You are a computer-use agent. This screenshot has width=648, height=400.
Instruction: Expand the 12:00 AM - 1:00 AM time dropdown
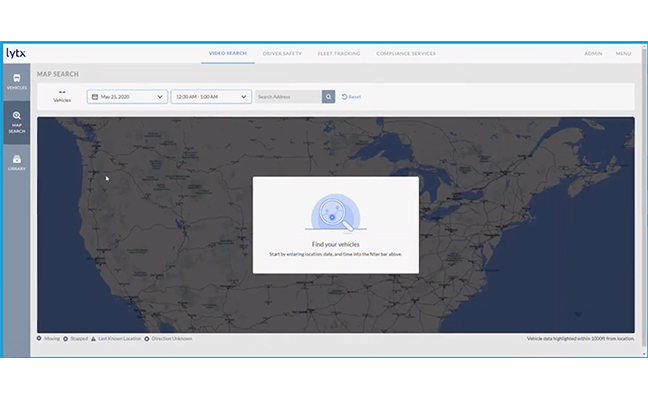pyautogui.click(x=244, y=97)
